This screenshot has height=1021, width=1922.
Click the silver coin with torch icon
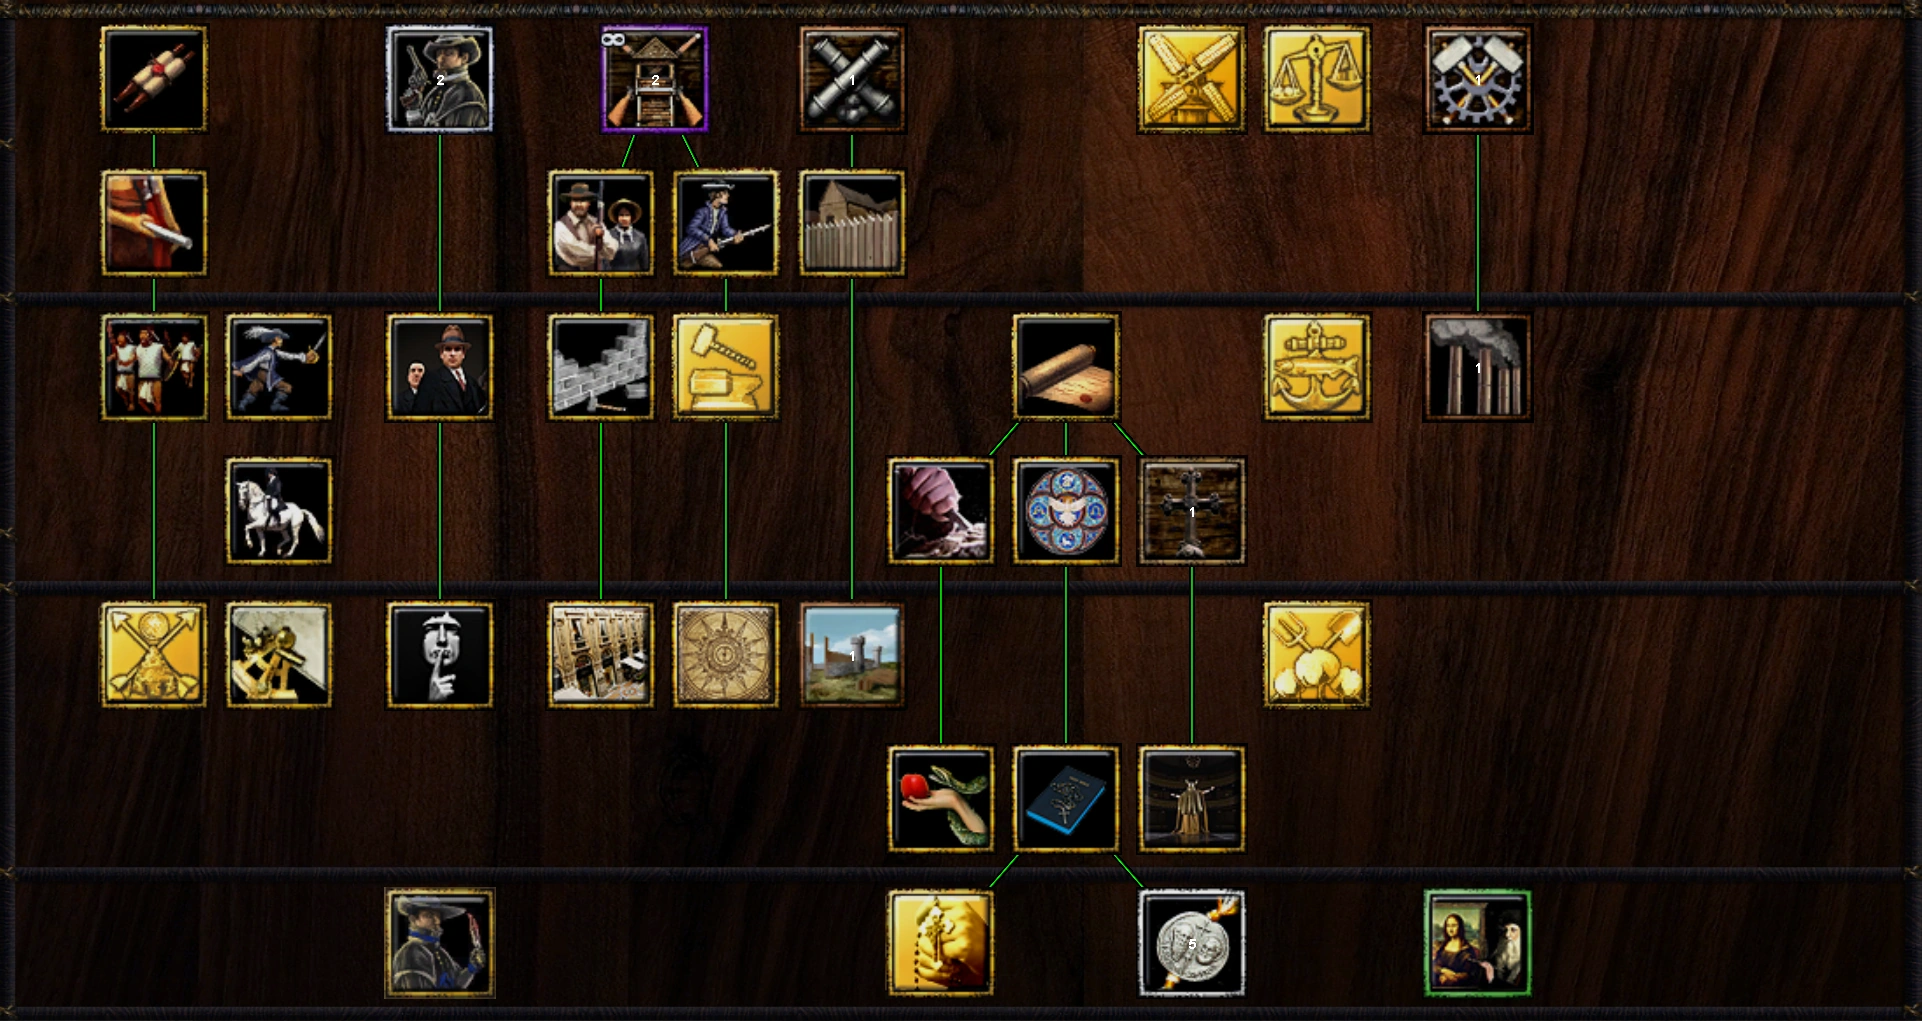coord(1191,943)
